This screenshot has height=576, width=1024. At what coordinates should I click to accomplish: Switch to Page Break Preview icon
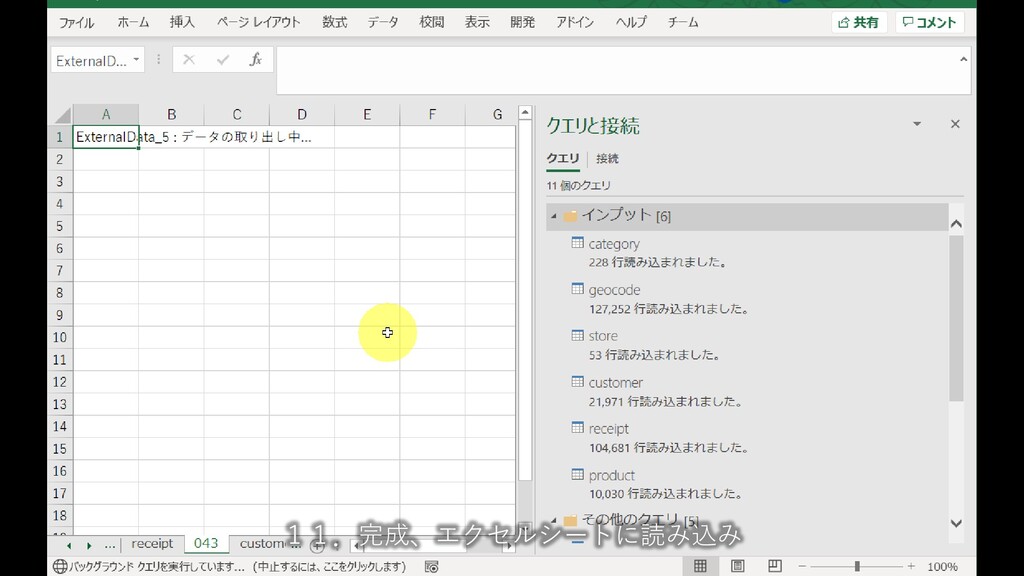coord(772,566)
